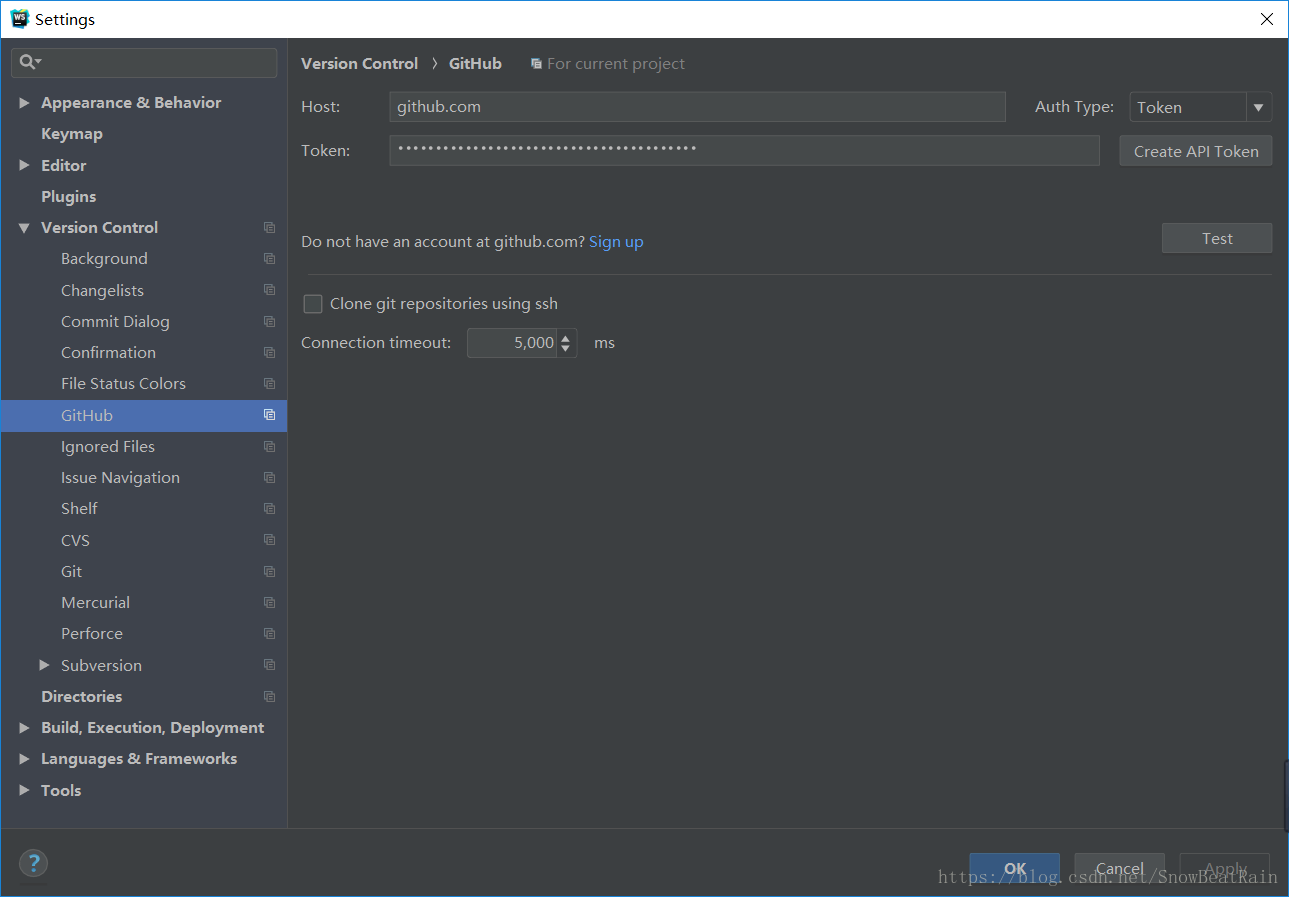1289x897 pixels.
Task: Click project-level icon beside Git
Action: [x=269, y=571]
